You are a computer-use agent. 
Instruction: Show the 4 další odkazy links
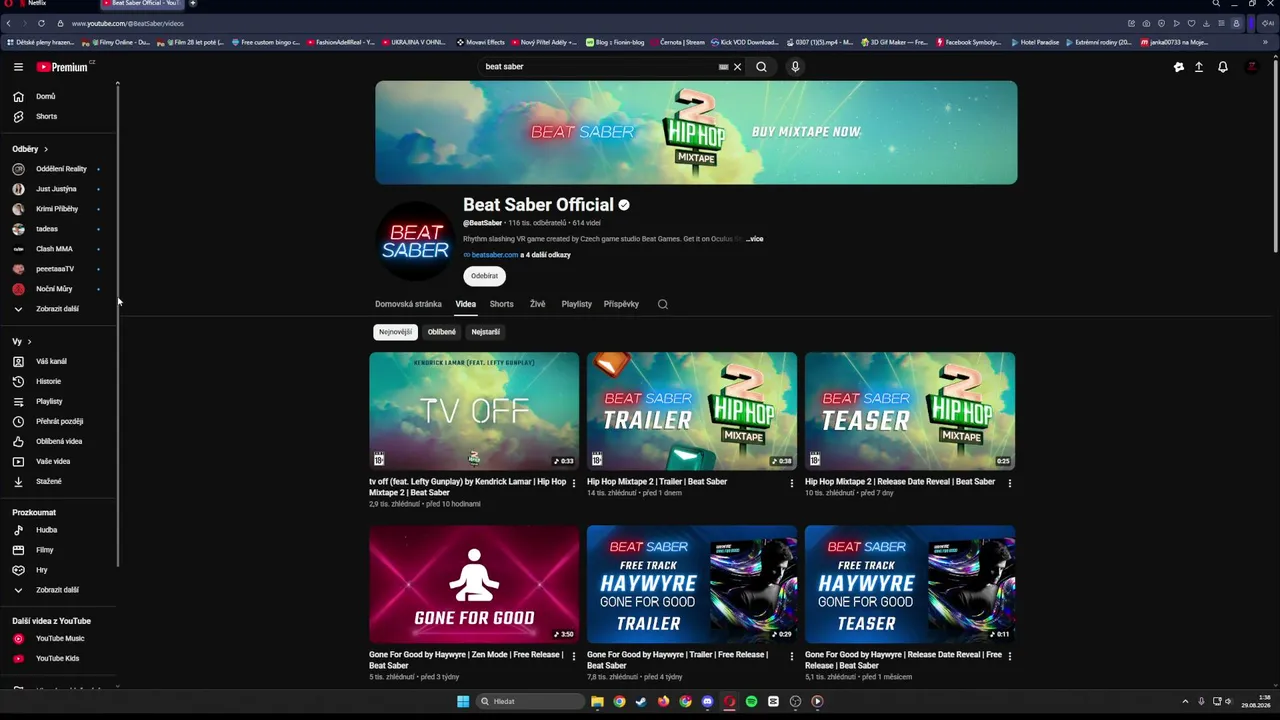[x=546, y=255]
